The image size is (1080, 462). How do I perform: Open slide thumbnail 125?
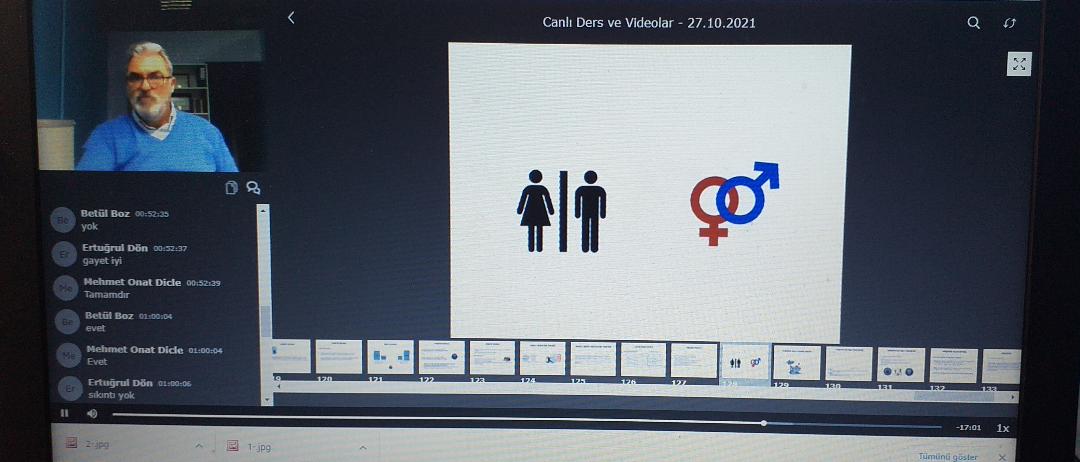click(593, 359)
